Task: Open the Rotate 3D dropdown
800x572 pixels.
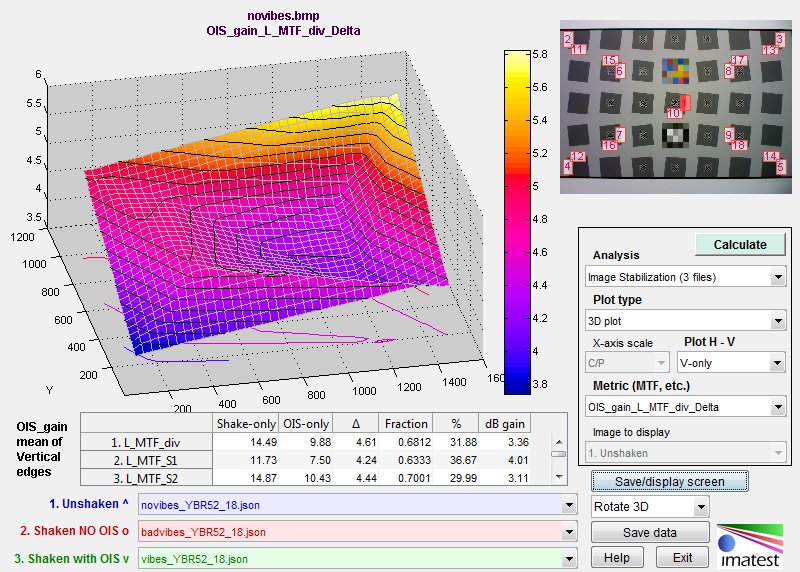Action: coord(649,507)
